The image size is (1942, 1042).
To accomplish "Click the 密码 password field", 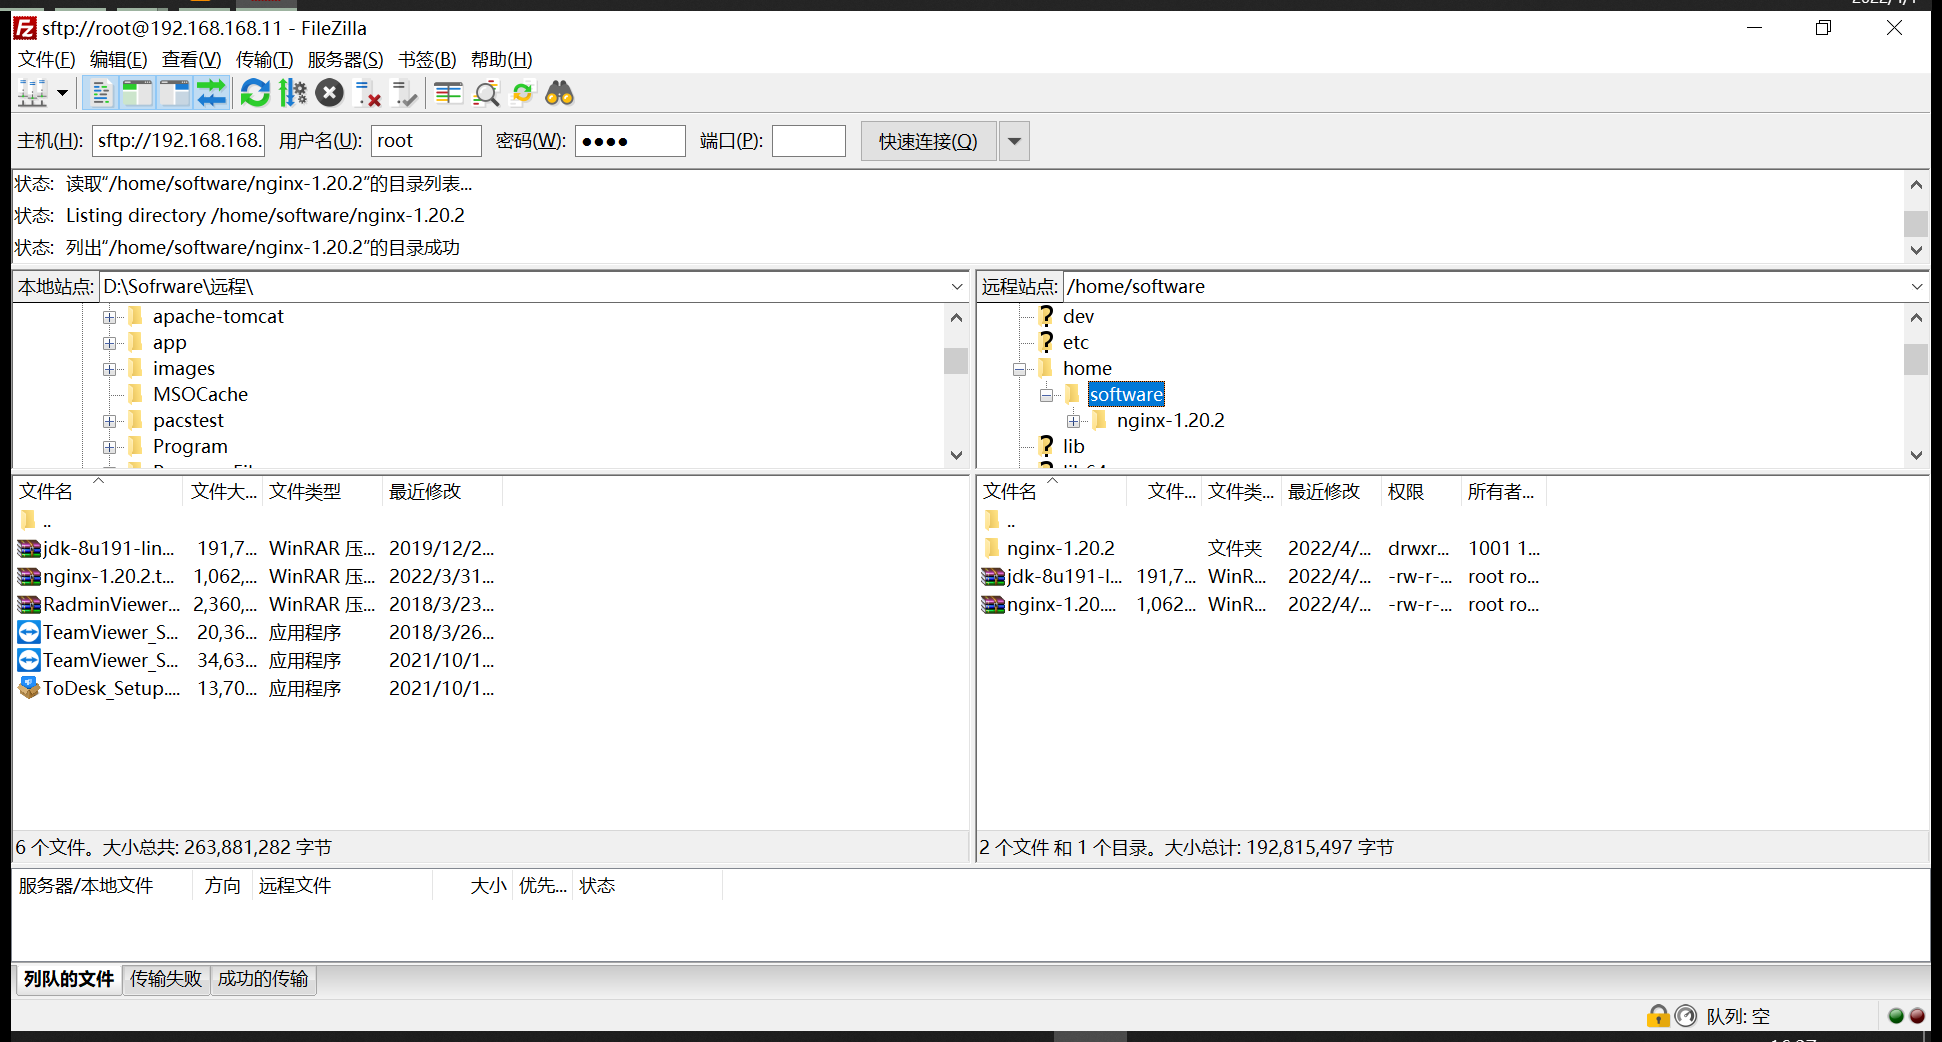I will tap(630, 141).
